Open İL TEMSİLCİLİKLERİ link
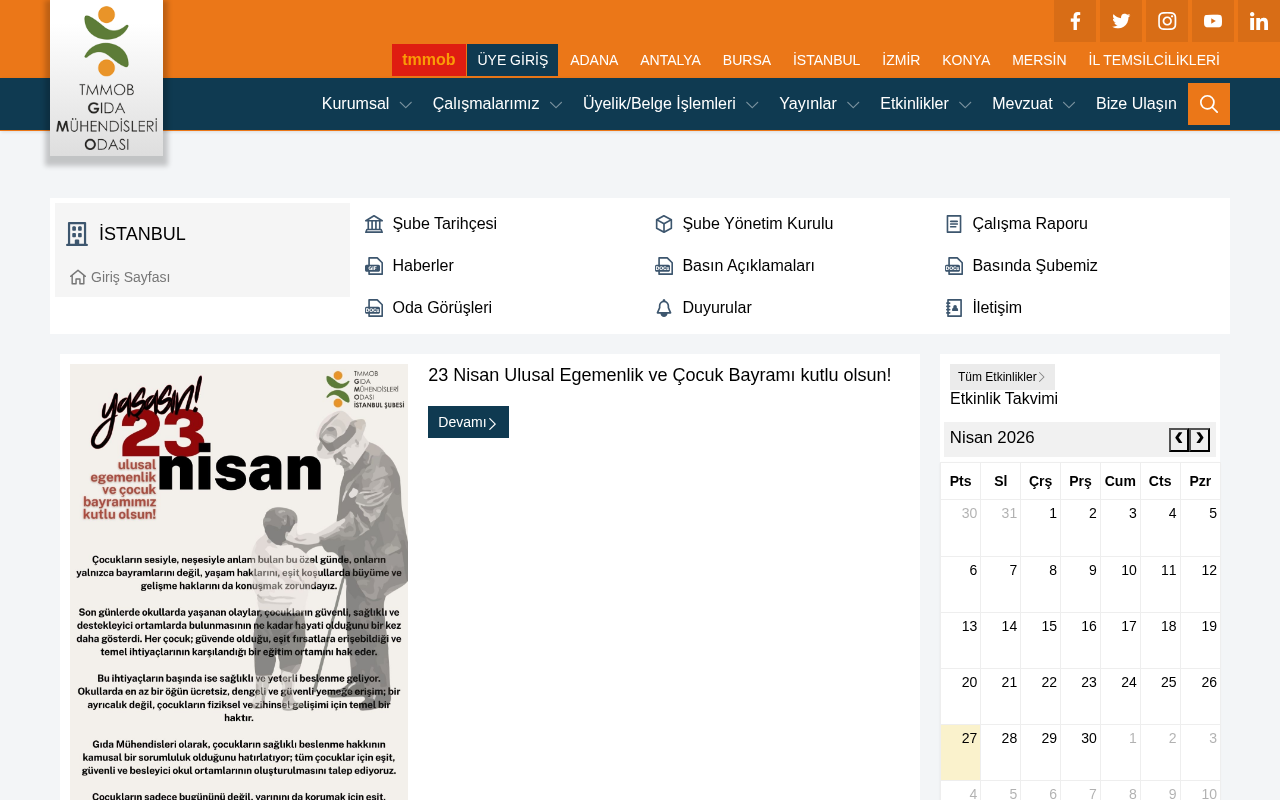The image size is (1280, 800). click(1154, 60)
